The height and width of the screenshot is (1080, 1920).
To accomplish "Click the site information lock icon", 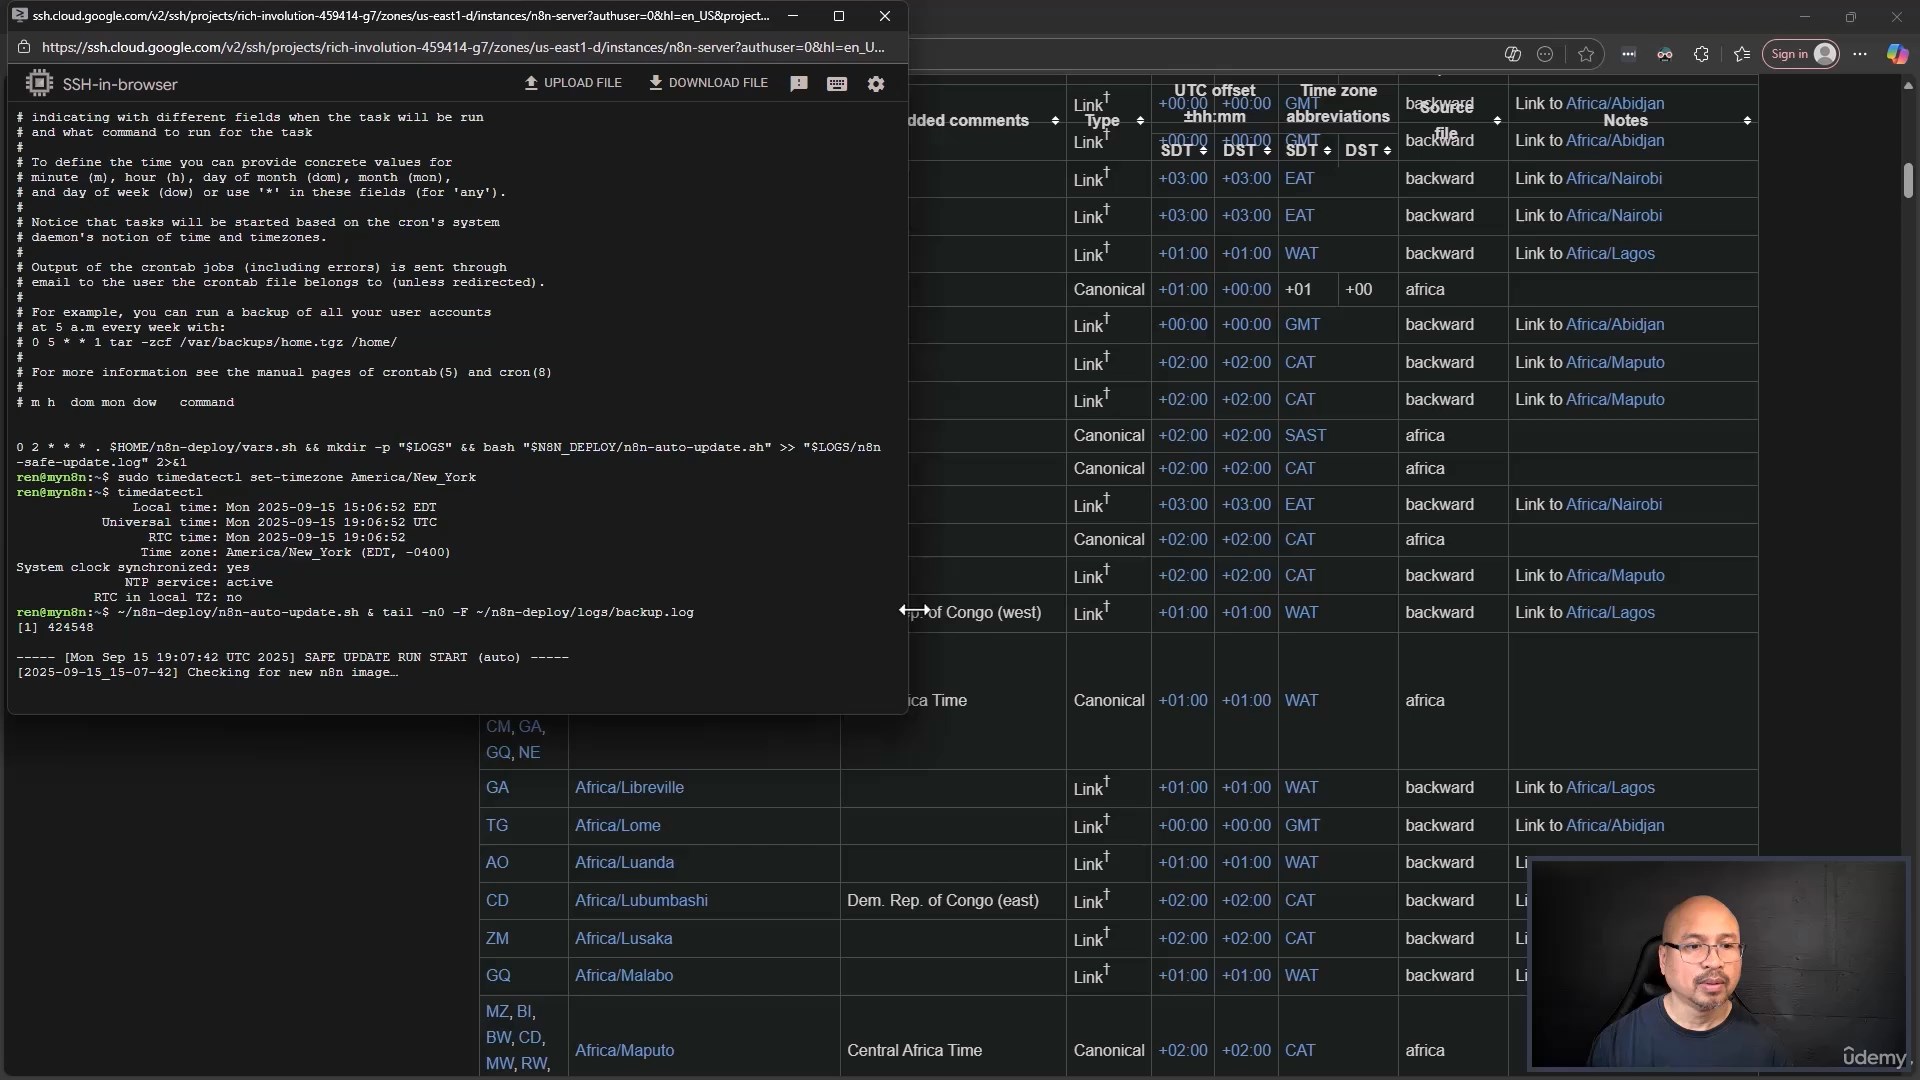I will [25, 47].
